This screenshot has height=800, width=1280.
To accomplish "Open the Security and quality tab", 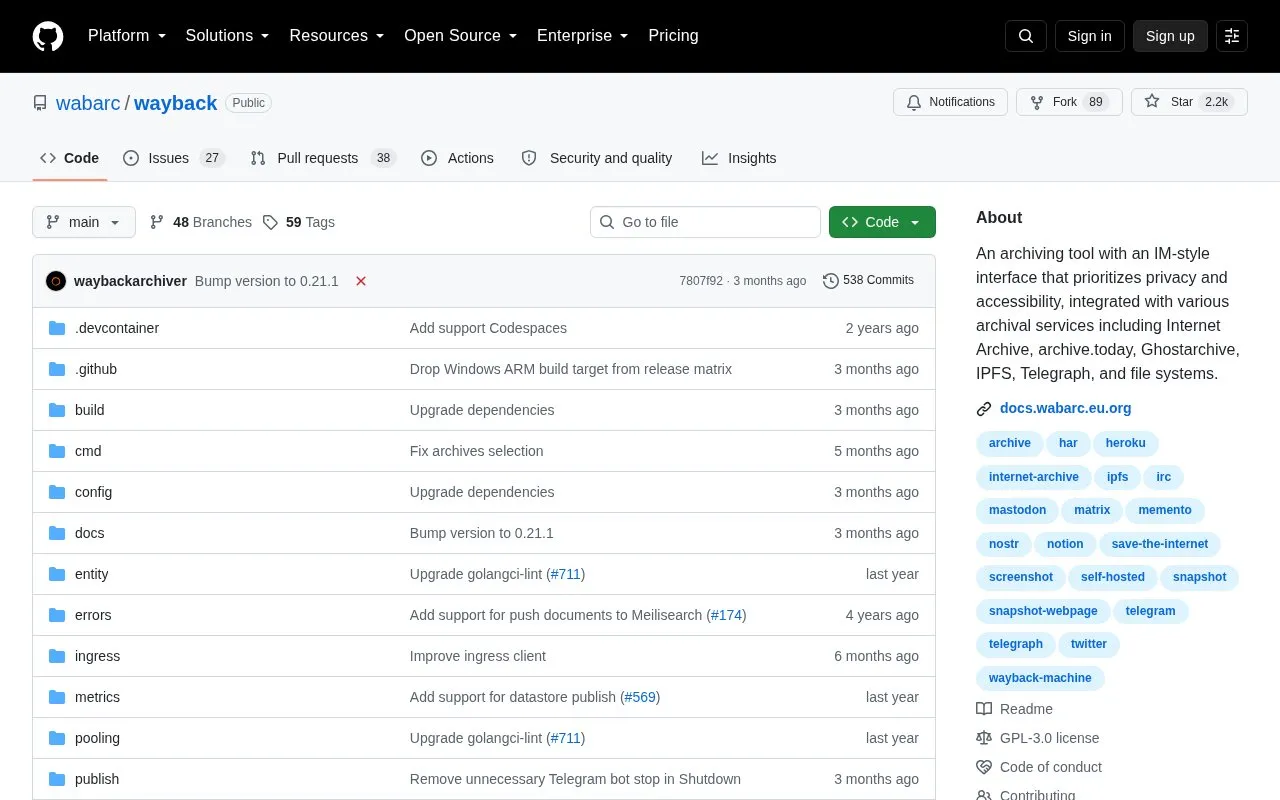I will 597,158.
